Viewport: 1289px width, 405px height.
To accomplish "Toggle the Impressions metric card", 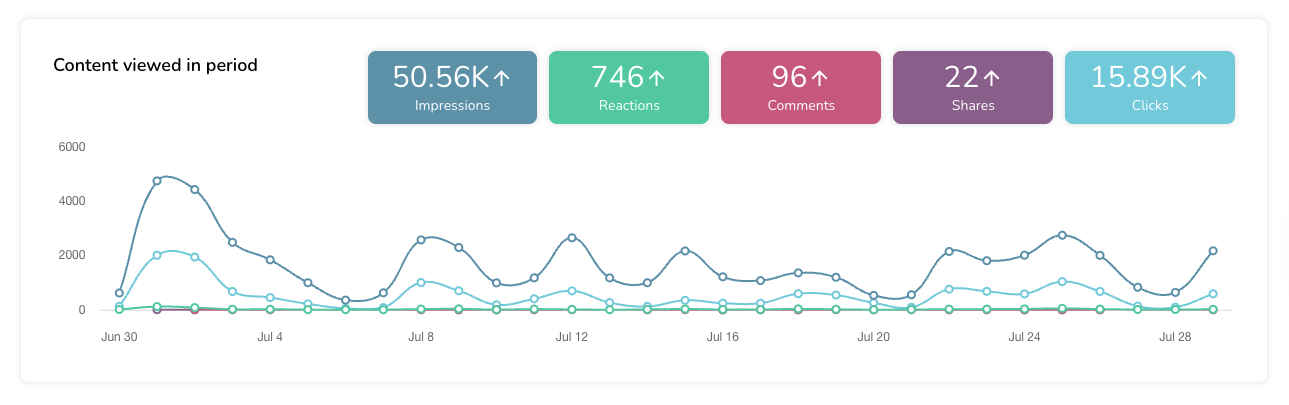I will click(452, 88).
